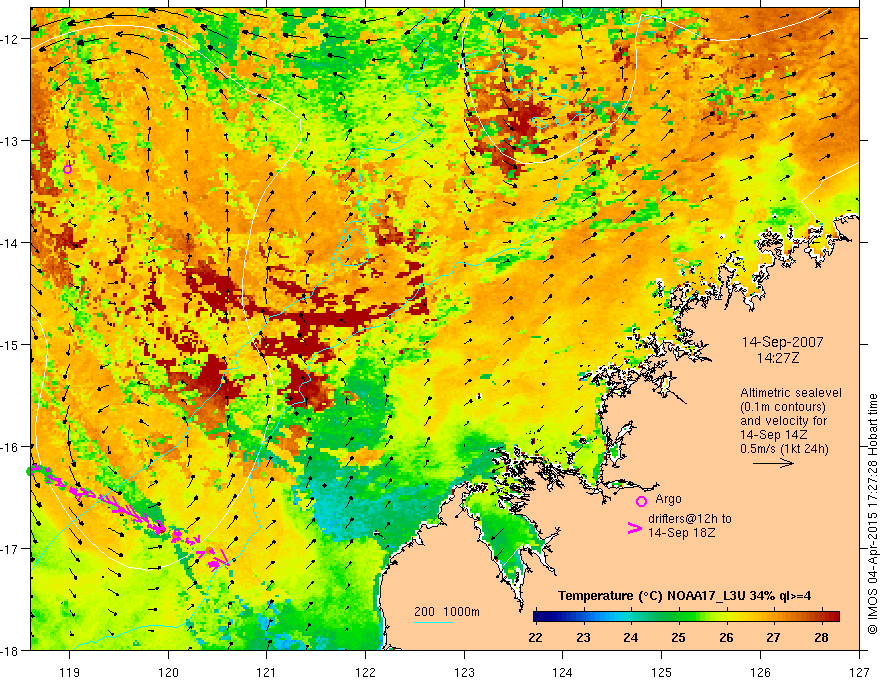Click the magenta drifter legend arrowhead
880x680 pixels.
tap(635, 528)
